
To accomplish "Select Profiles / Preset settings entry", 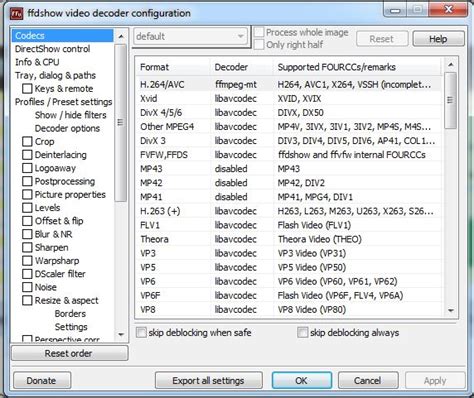I will [63, 102].
